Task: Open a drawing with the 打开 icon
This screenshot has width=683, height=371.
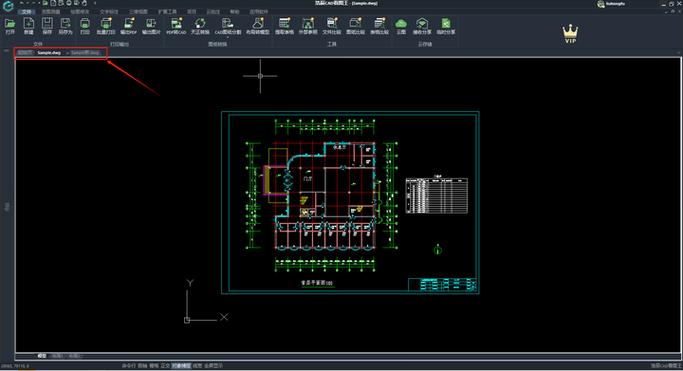Action: pyautogui.click(x=10, y=26)
